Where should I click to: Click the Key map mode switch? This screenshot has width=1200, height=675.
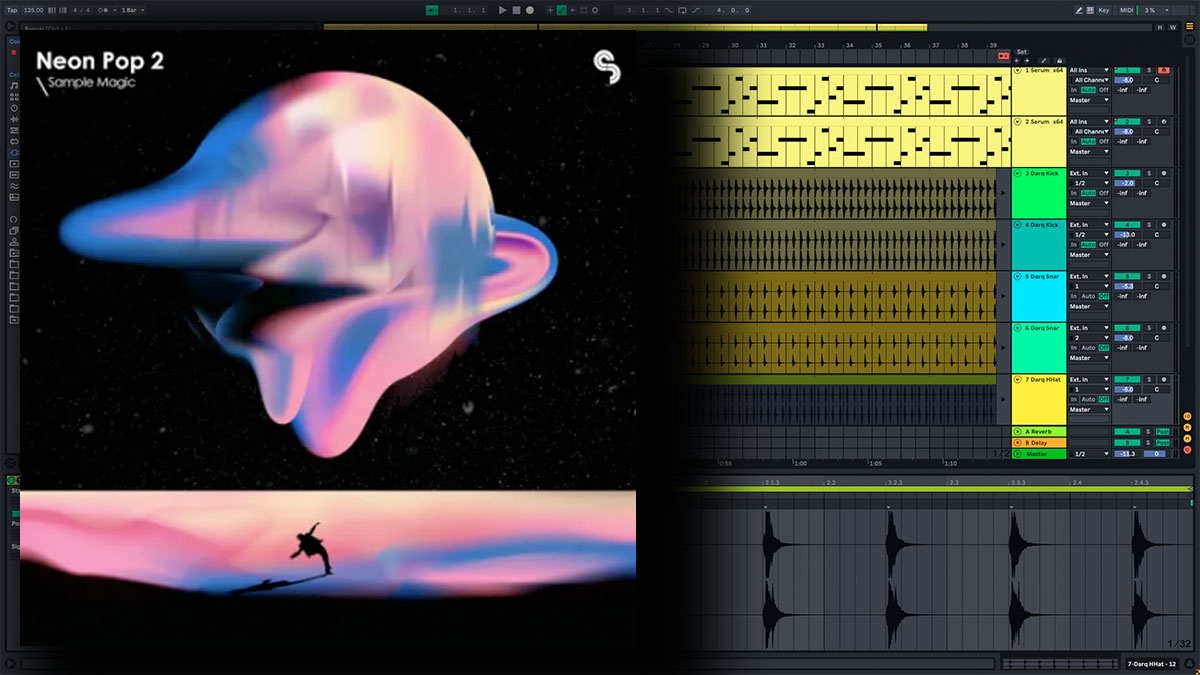[x=1104, y=10]
